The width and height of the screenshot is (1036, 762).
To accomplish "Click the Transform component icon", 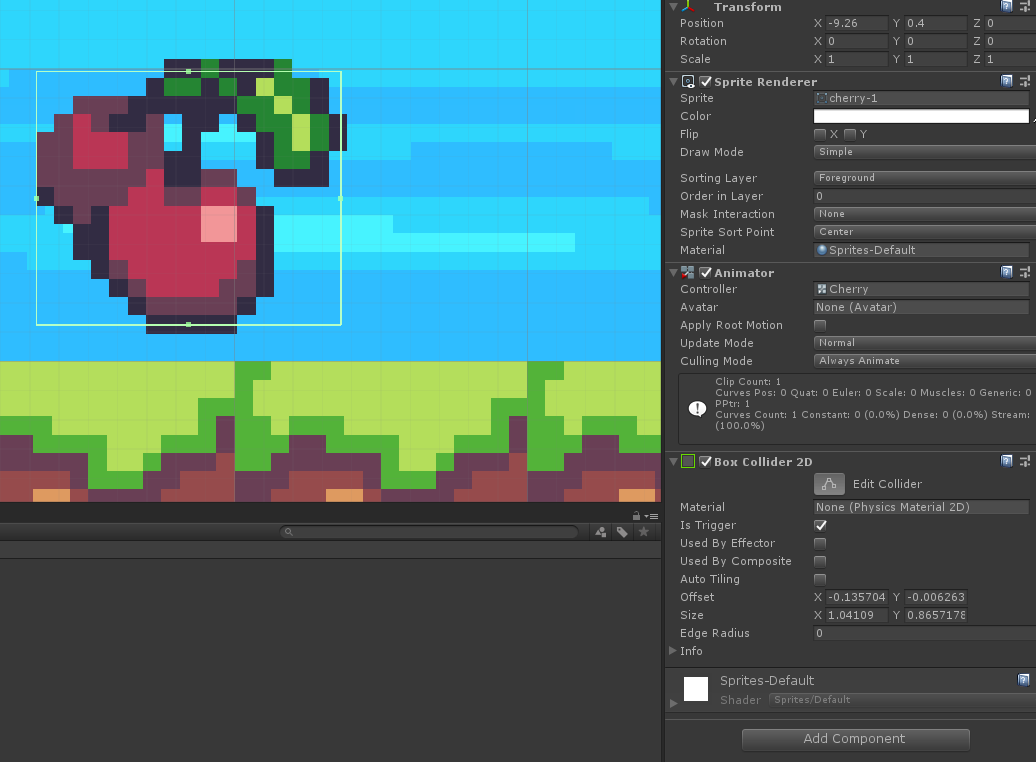I will 688,6.
